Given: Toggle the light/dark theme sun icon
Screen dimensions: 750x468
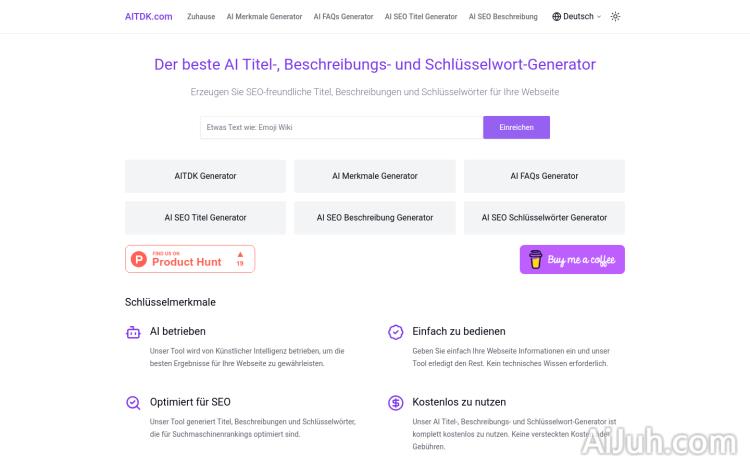Looking at the screenshot, I should 615,16.
